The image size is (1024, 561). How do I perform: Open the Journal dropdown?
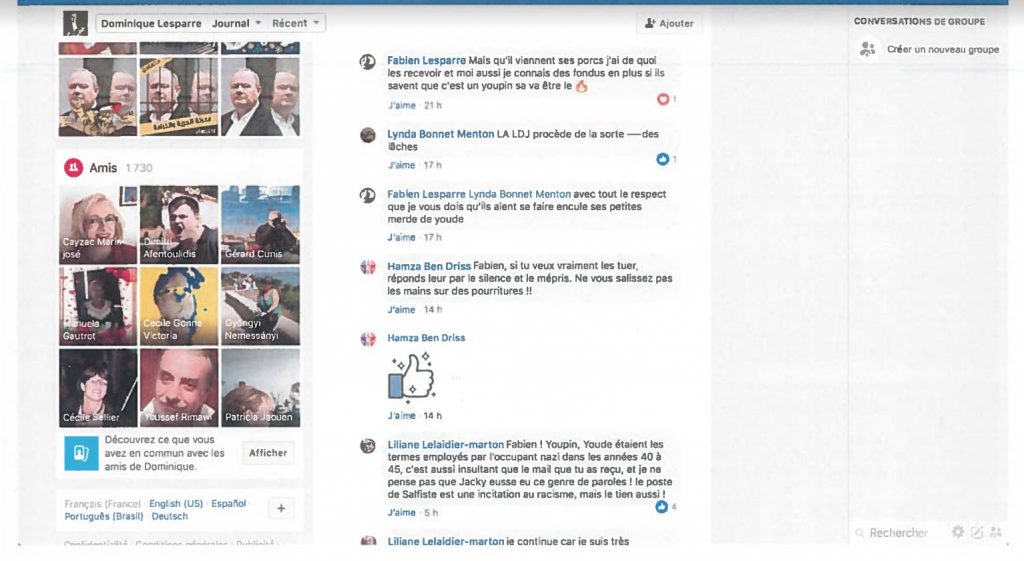[x=236, y=24]
